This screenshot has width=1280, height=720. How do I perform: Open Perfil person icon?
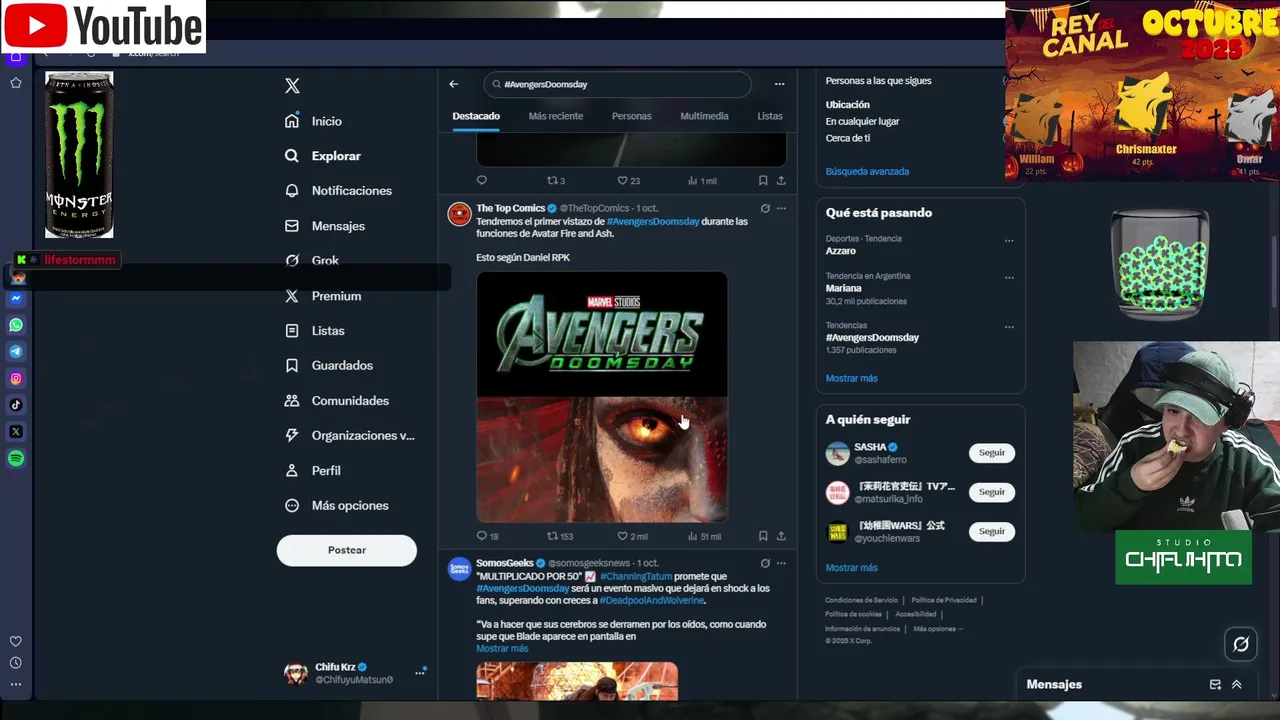click(x=292, y=471)
